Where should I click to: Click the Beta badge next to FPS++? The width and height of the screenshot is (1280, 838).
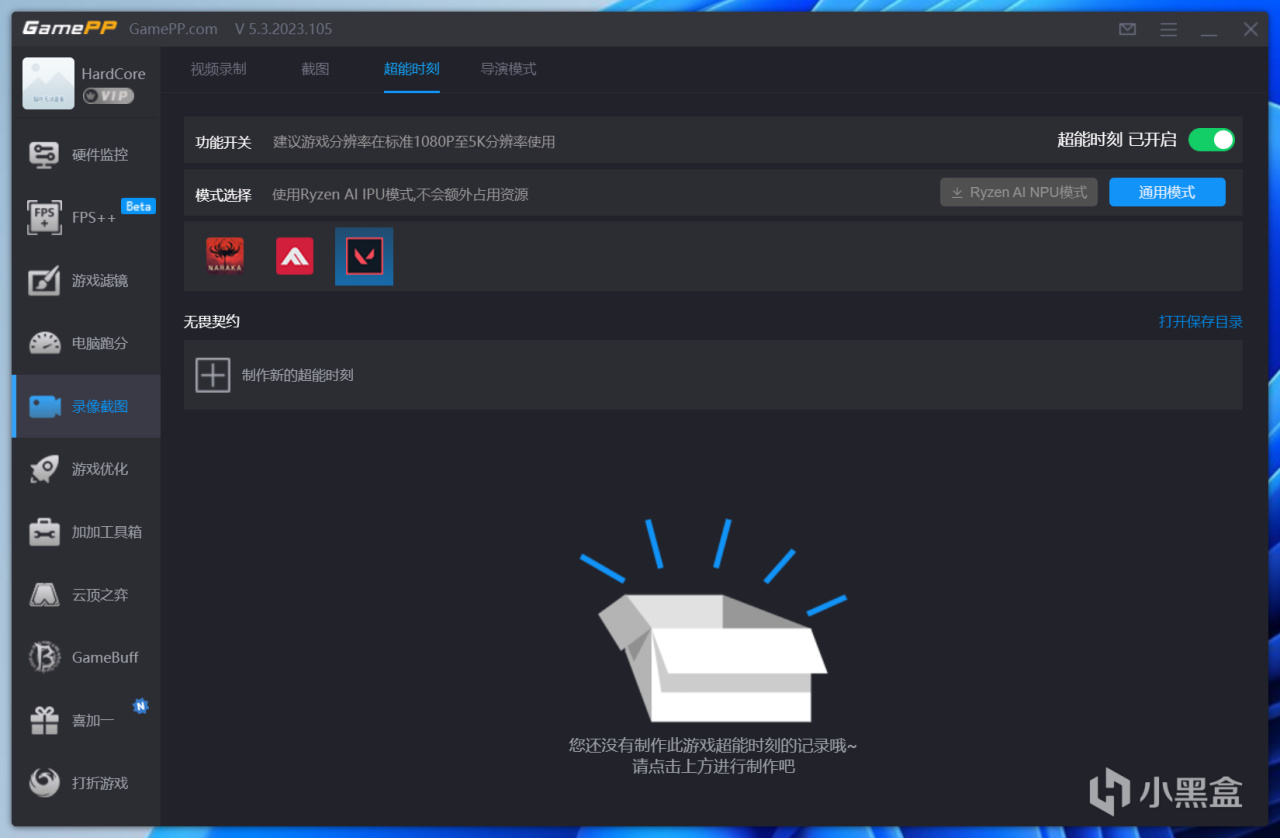point(138,206)
